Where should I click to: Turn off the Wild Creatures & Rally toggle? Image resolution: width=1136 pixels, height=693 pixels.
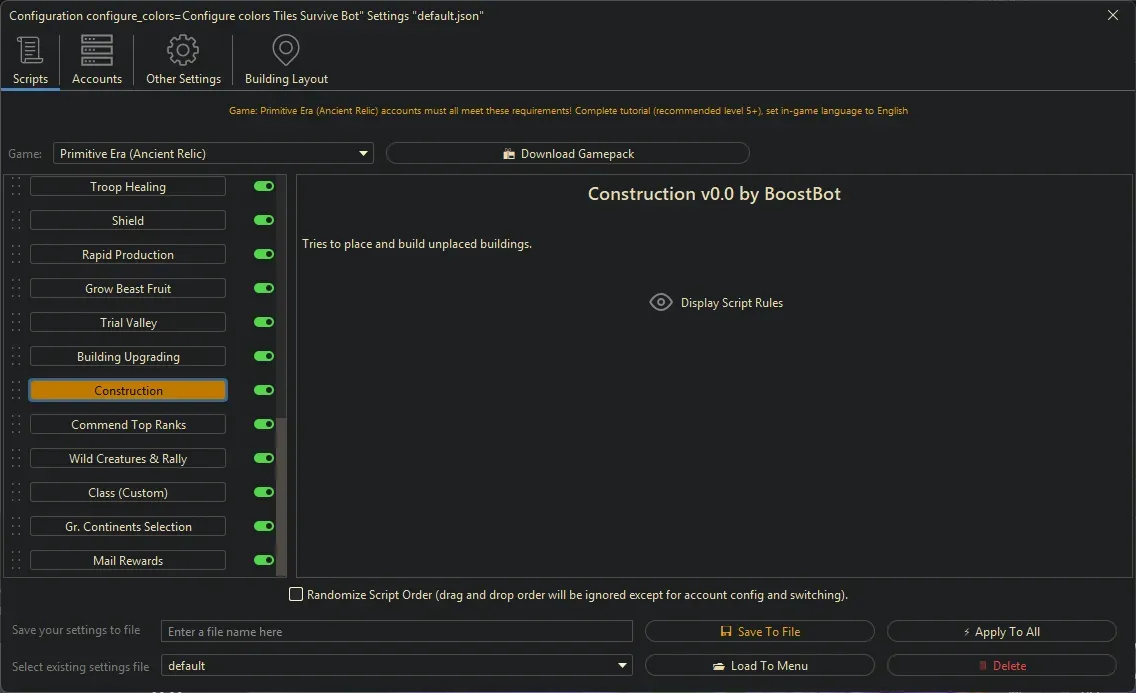point(264,458)
